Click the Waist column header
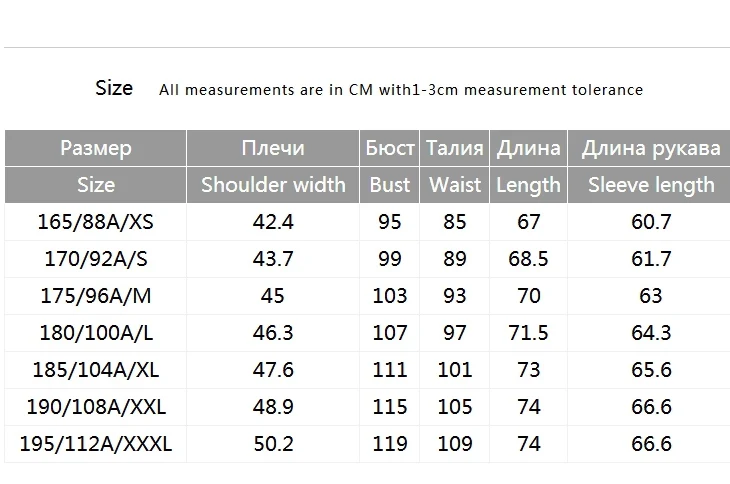The image size is (730, 484). click(455, 185)
